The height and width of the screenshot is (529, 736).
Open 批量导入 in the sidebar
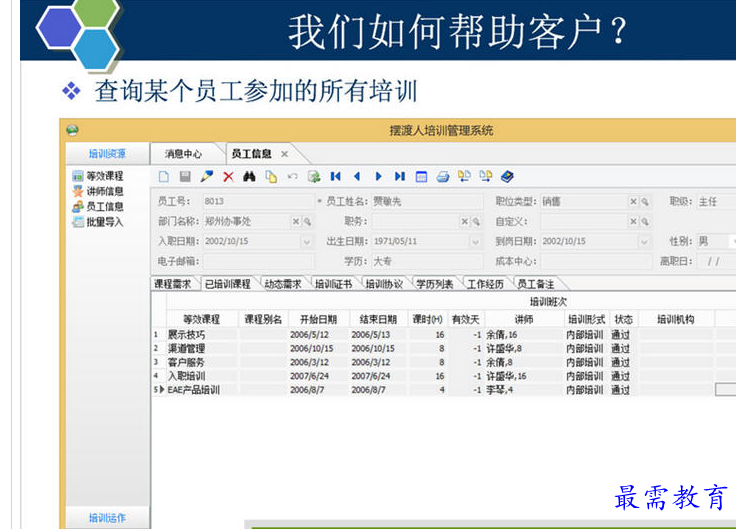(x=98, y=222)
